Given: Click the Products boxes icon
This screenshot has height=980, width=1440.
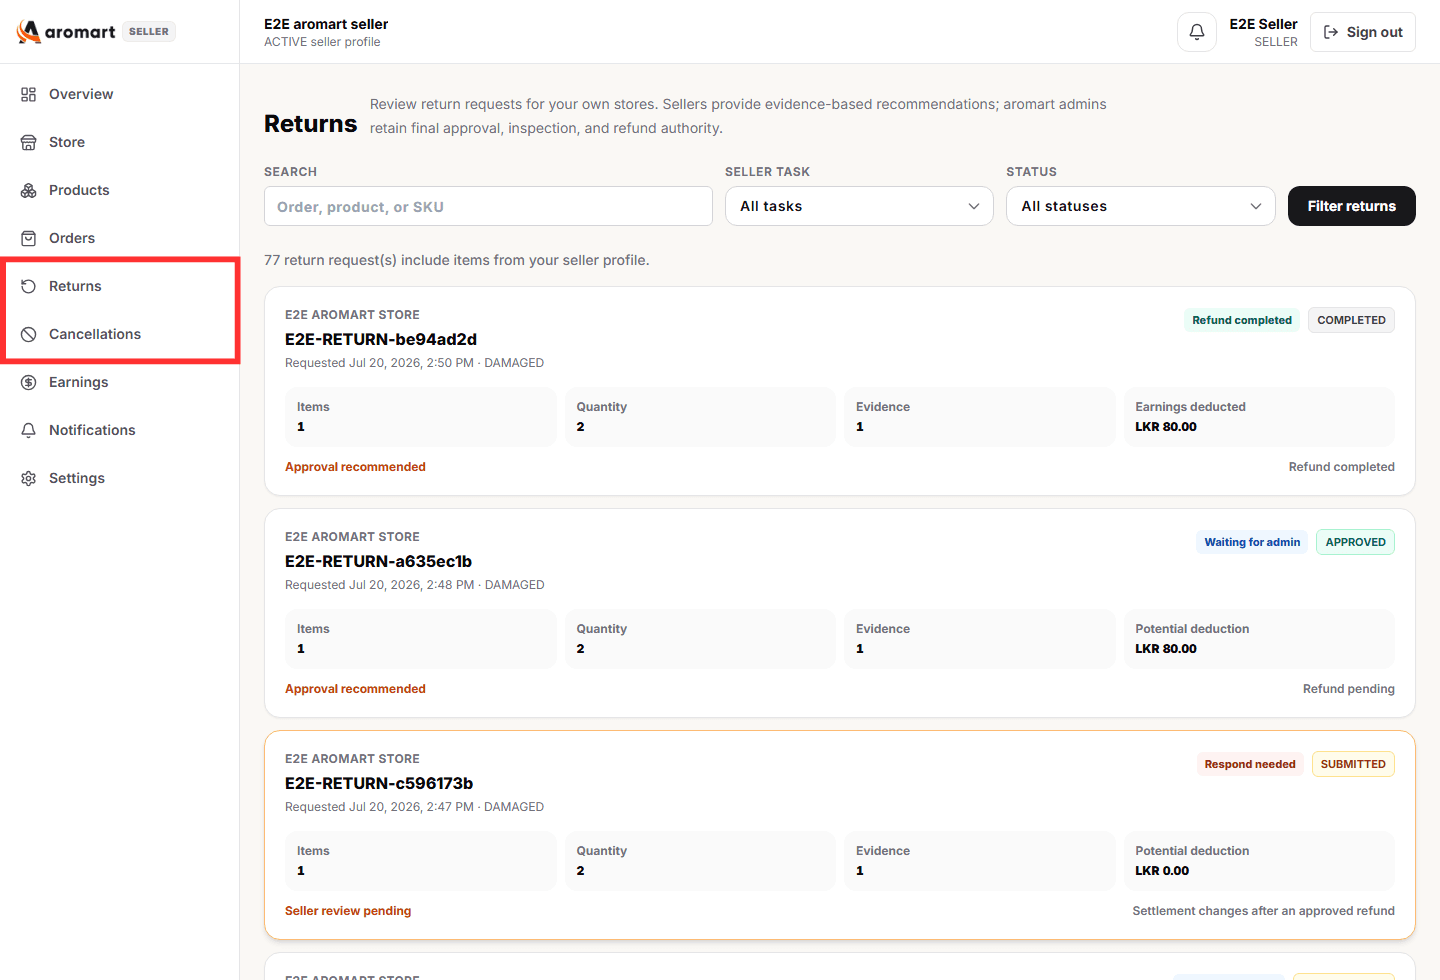Looking at the screenshot, I should (28, 190).
